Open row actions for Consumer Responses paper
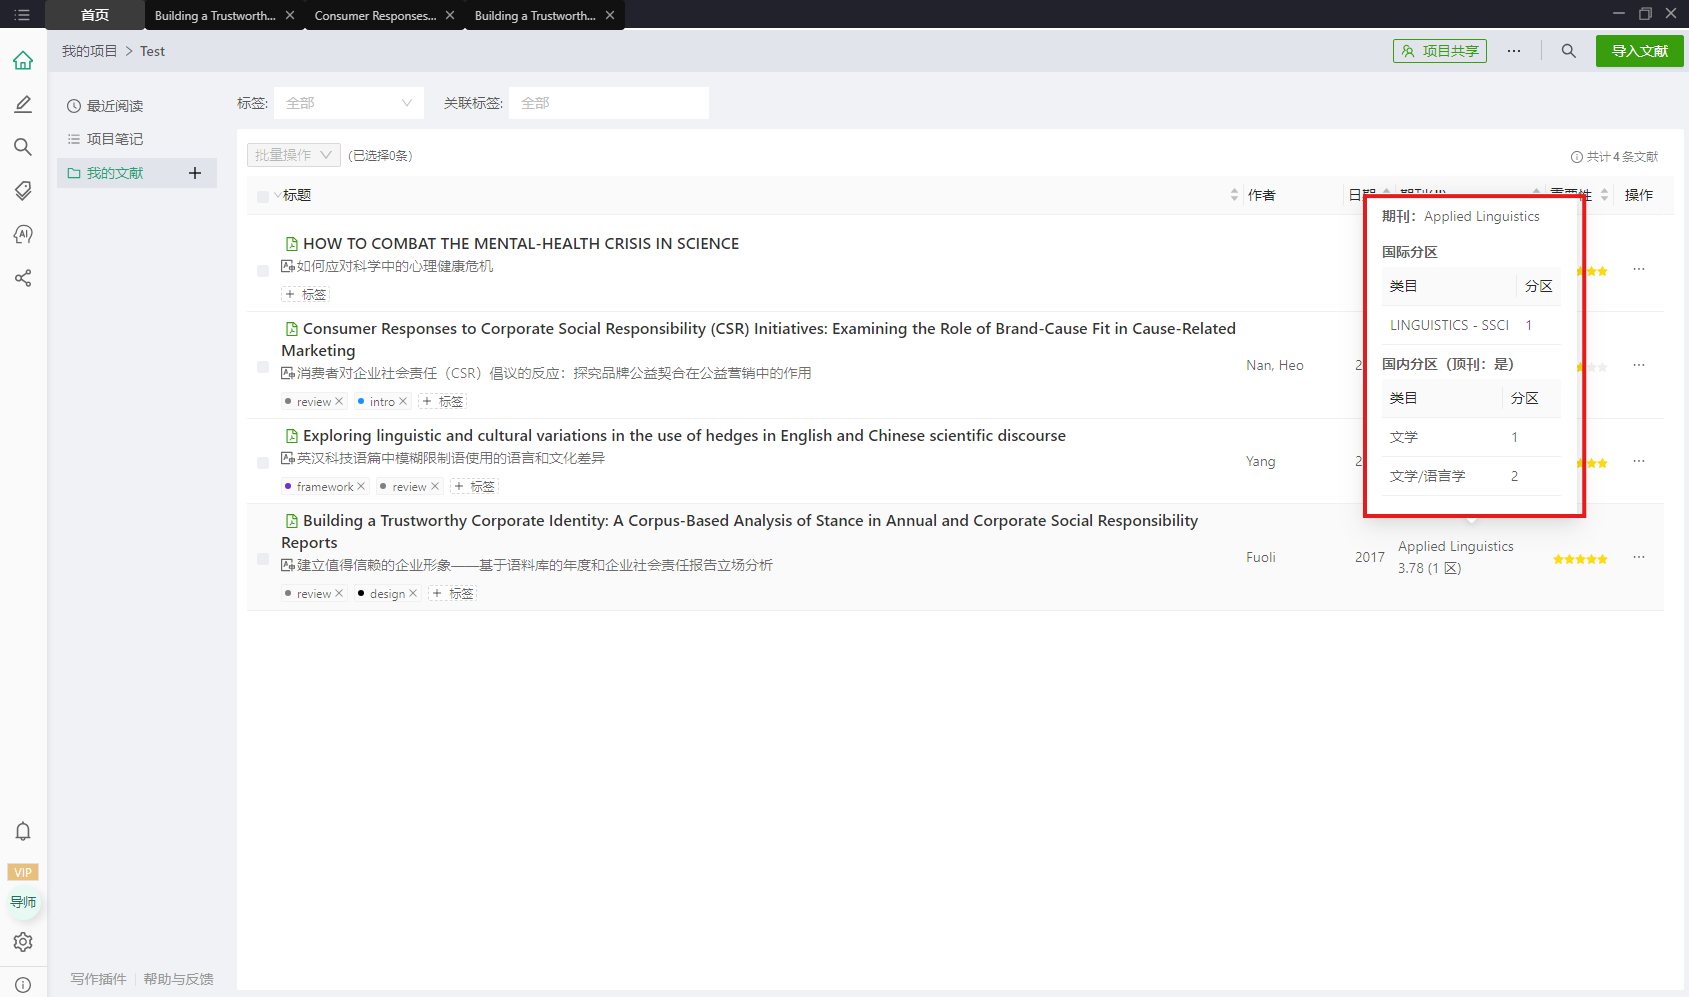Screen dimensions: 1689x997 1639,365
